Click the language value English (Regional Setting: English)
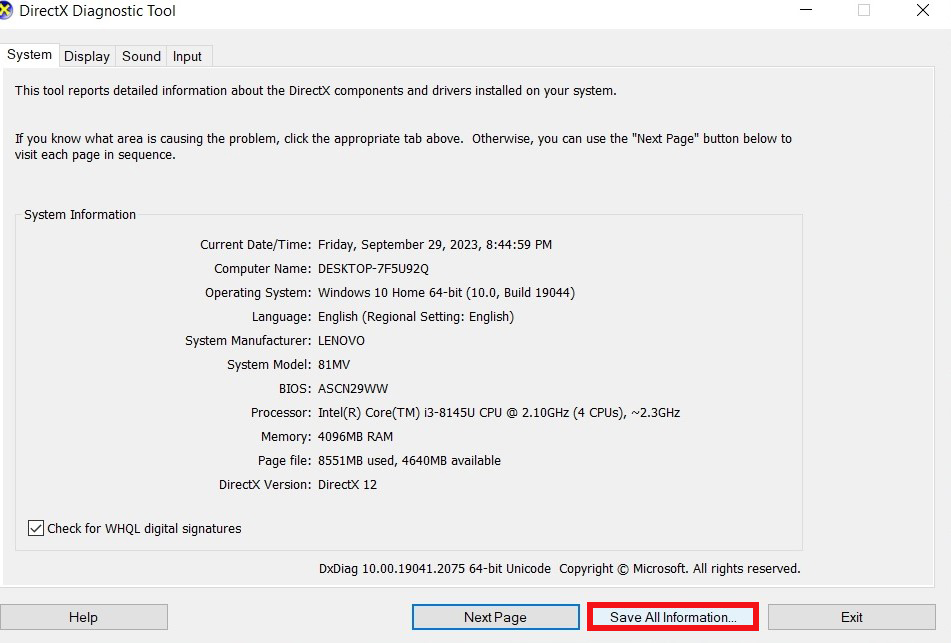The height and width of the screenshot is (643, 951). (416, 317)
